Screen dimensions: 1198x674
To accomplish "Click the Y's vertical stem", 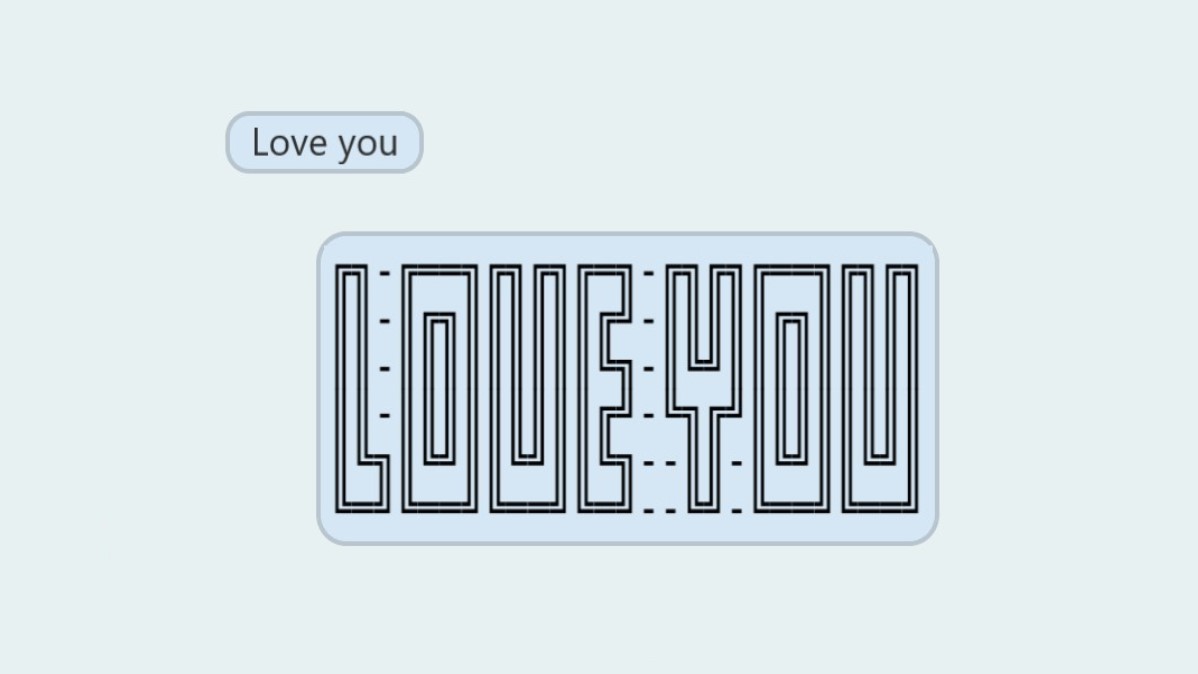I will click(704, 461).
